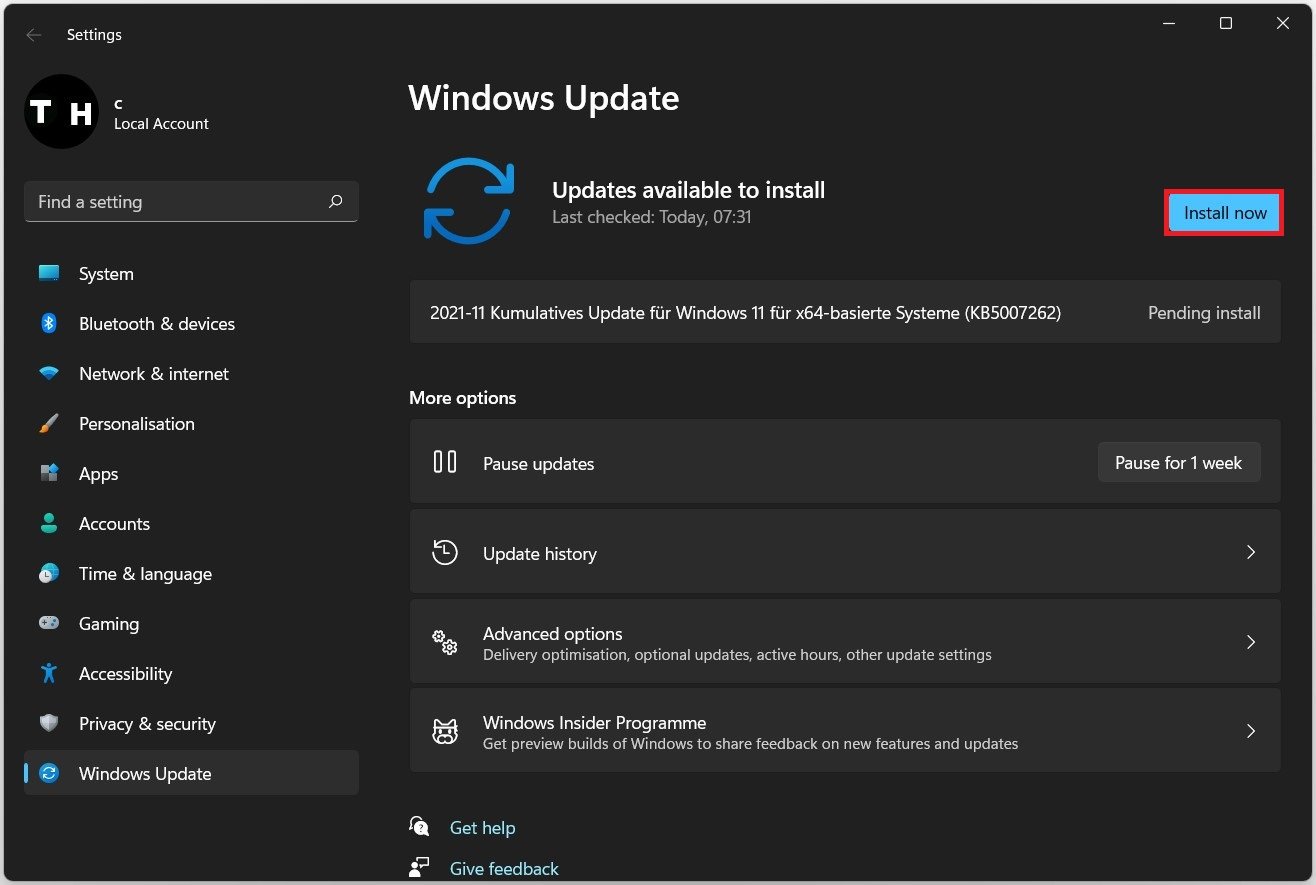1316x885 pixels.
Task: Click the Windows Insider Programme cat icon
Action: pyautogui.click(x=445, y=731)
